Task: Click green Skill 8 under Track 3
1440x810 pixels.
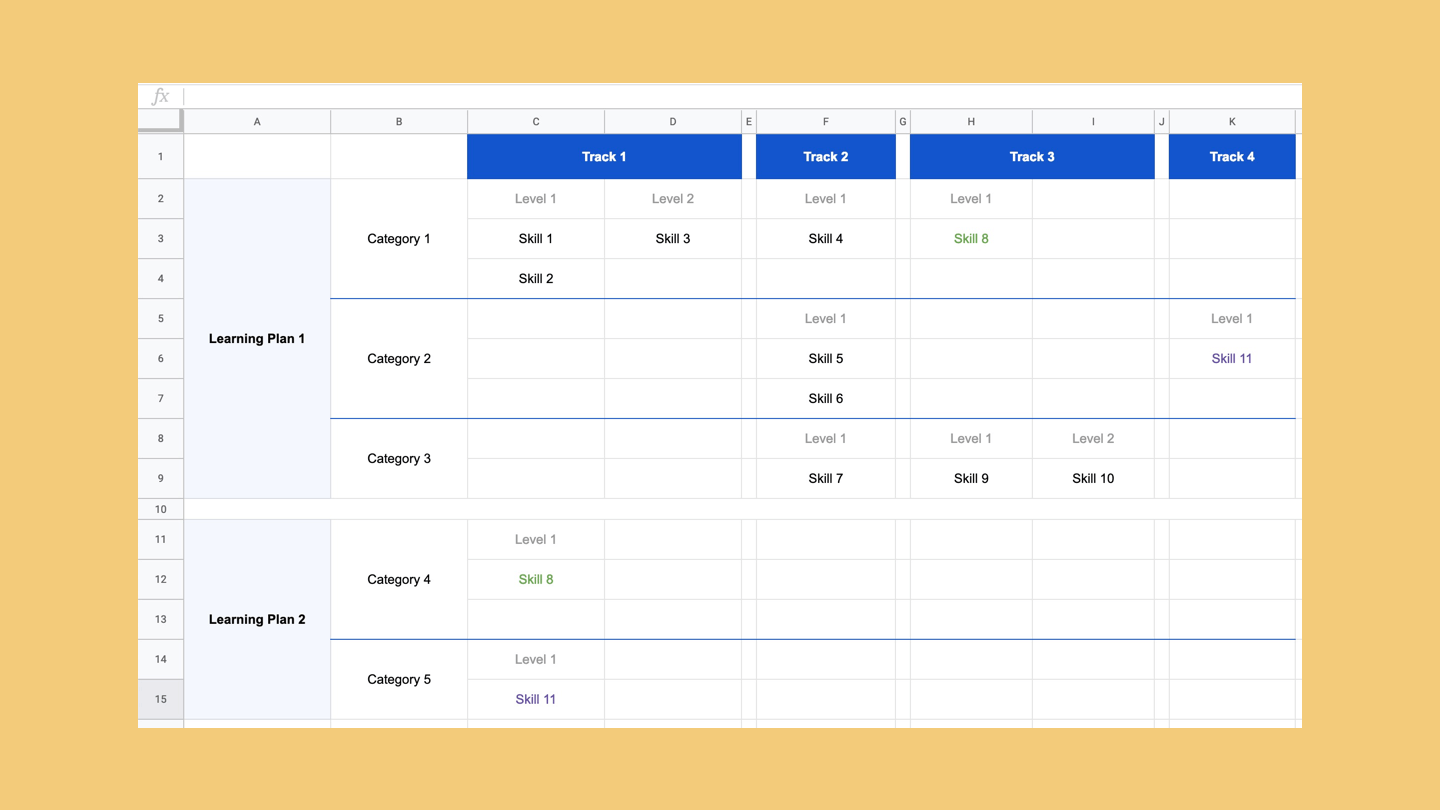Action: pos(971,239)
